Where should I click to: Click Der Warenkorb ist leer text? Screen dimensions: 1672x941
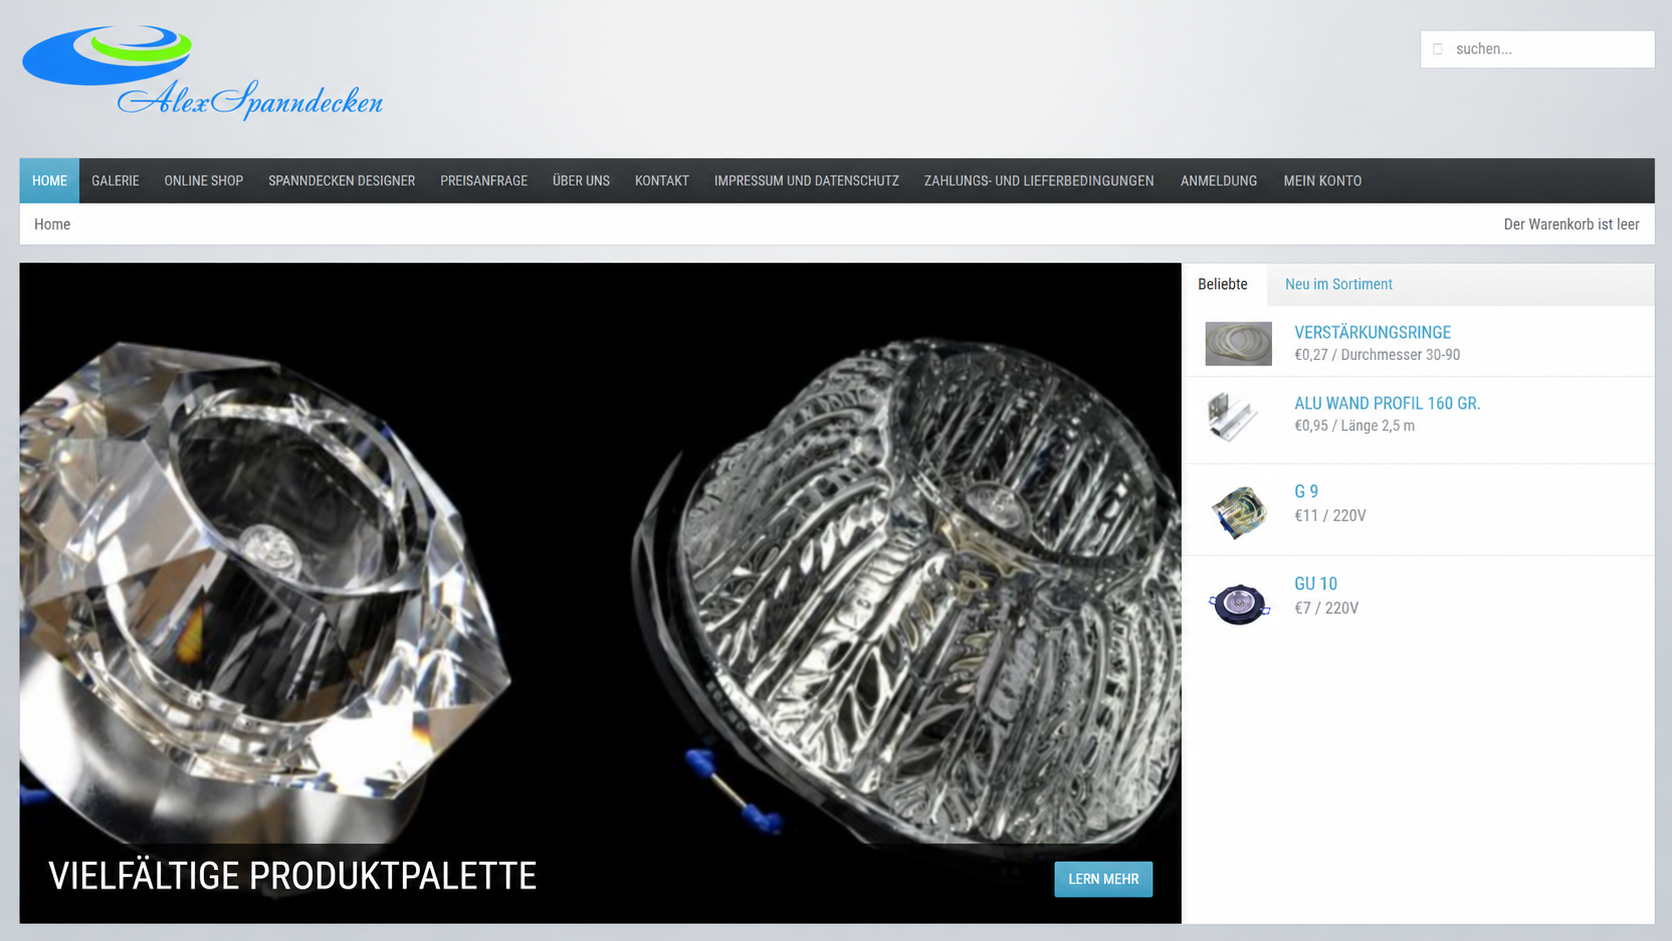click(1571, 224)
